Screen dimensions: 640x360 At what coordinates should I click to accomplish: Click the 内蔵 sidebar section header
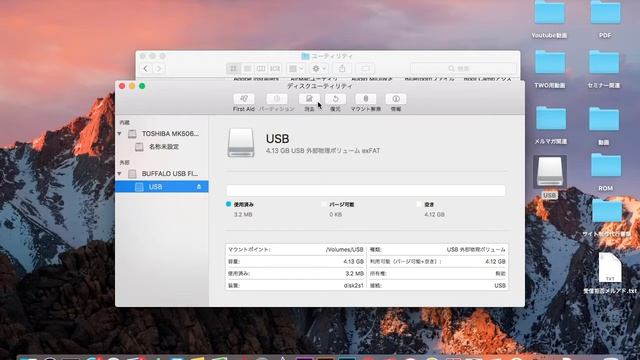[x=124, y=122]
